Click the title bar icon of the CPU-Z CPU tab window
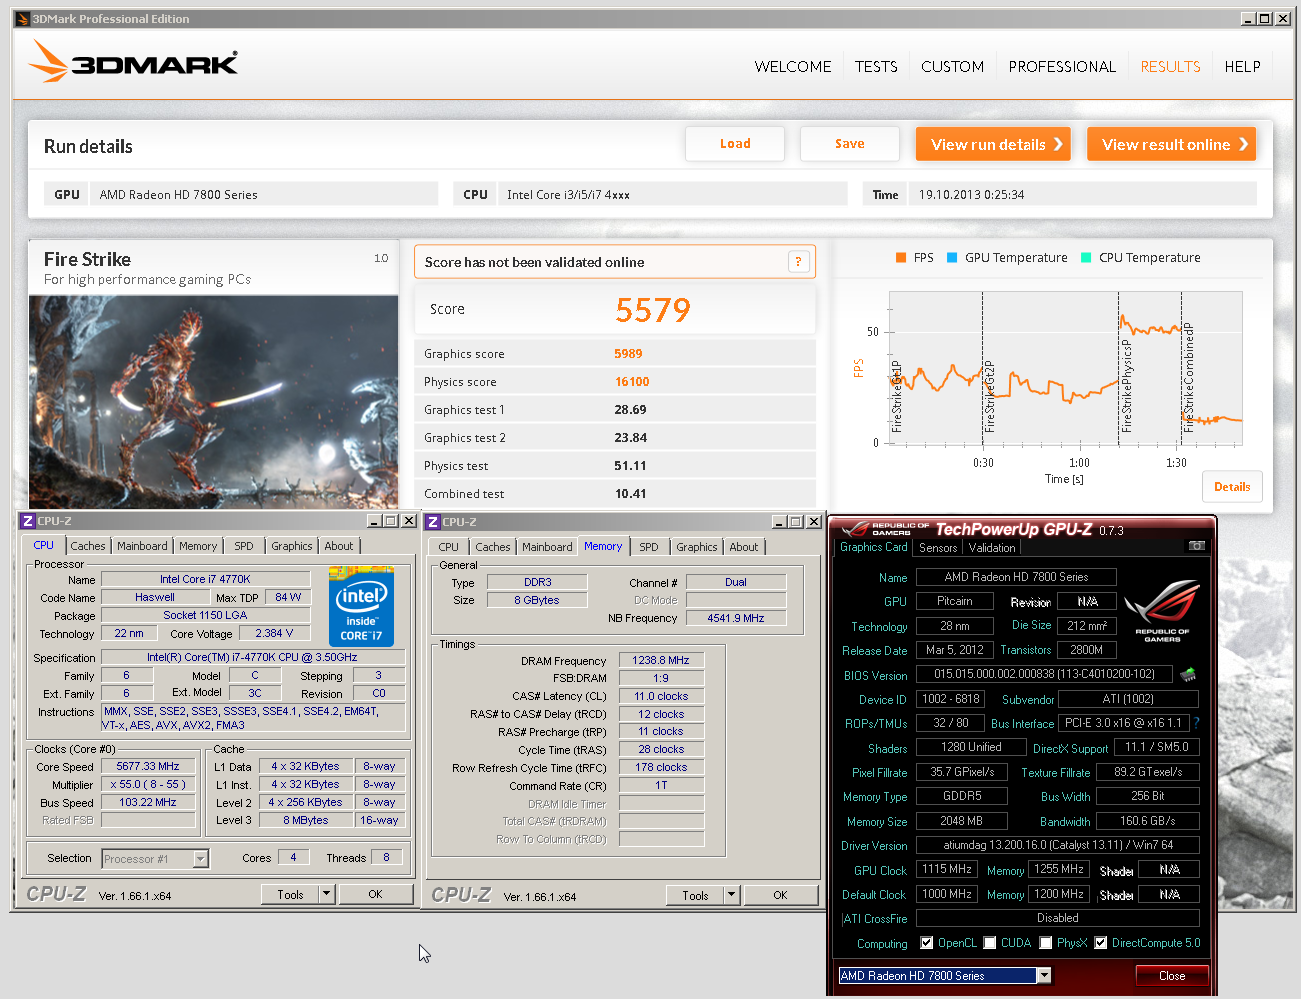 click(x=28, y=521)
